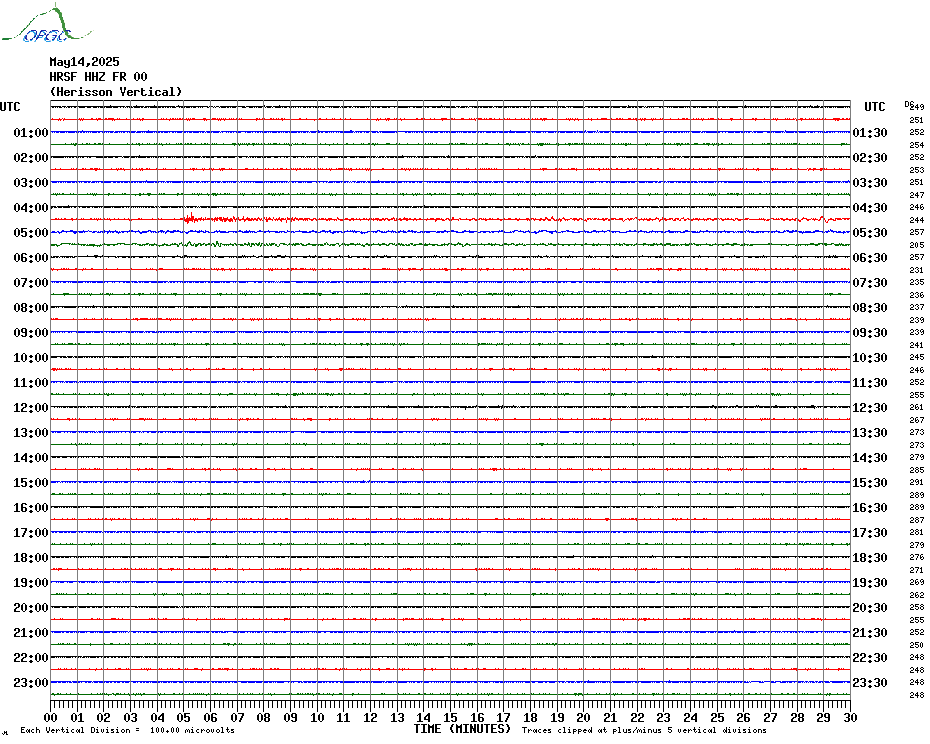Click the station code 'HRSF HHZ FR 00'
This screenshot has height=744, width=930.
[98, 77]
